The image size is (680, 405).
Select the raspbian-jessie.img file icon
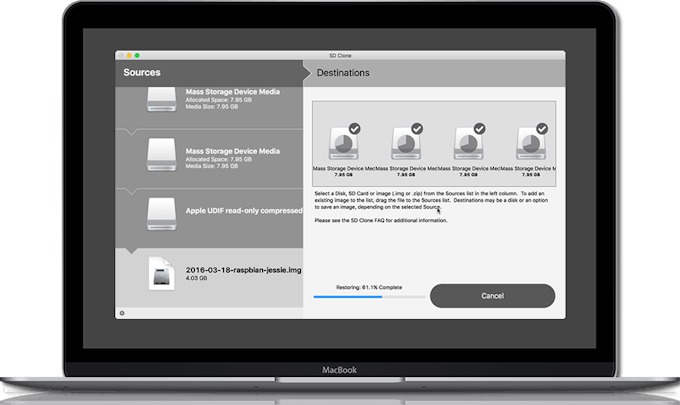161,274
